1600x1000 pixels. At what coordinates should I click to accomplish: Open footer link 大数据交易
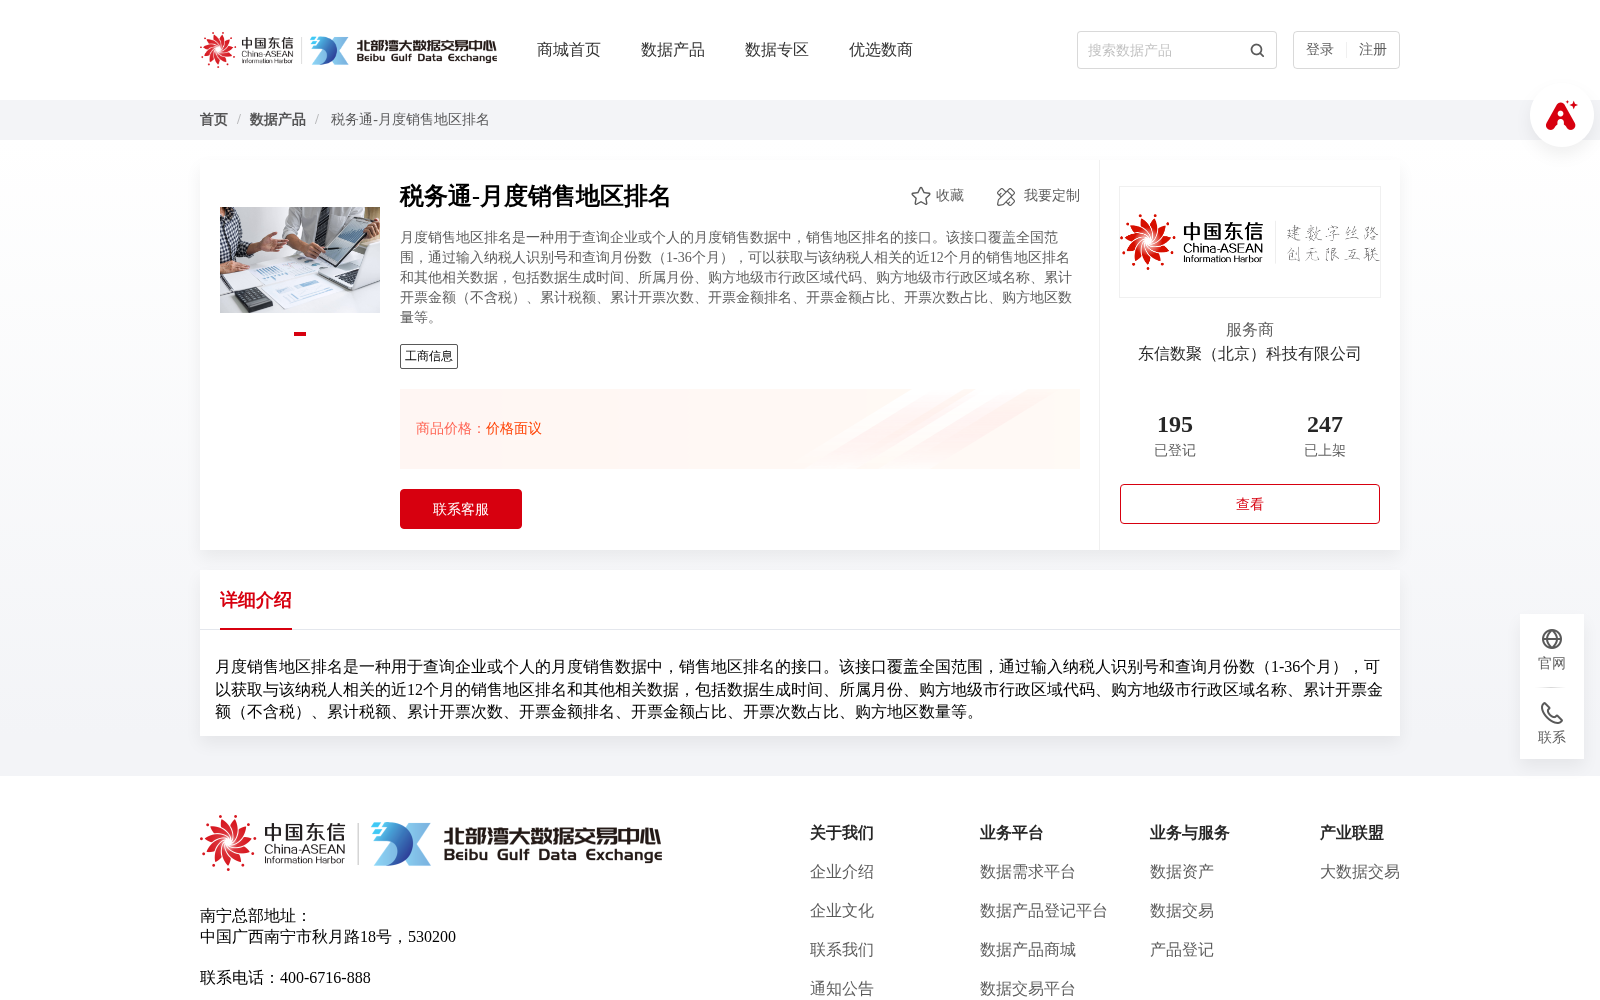[x=1360, y=872]
